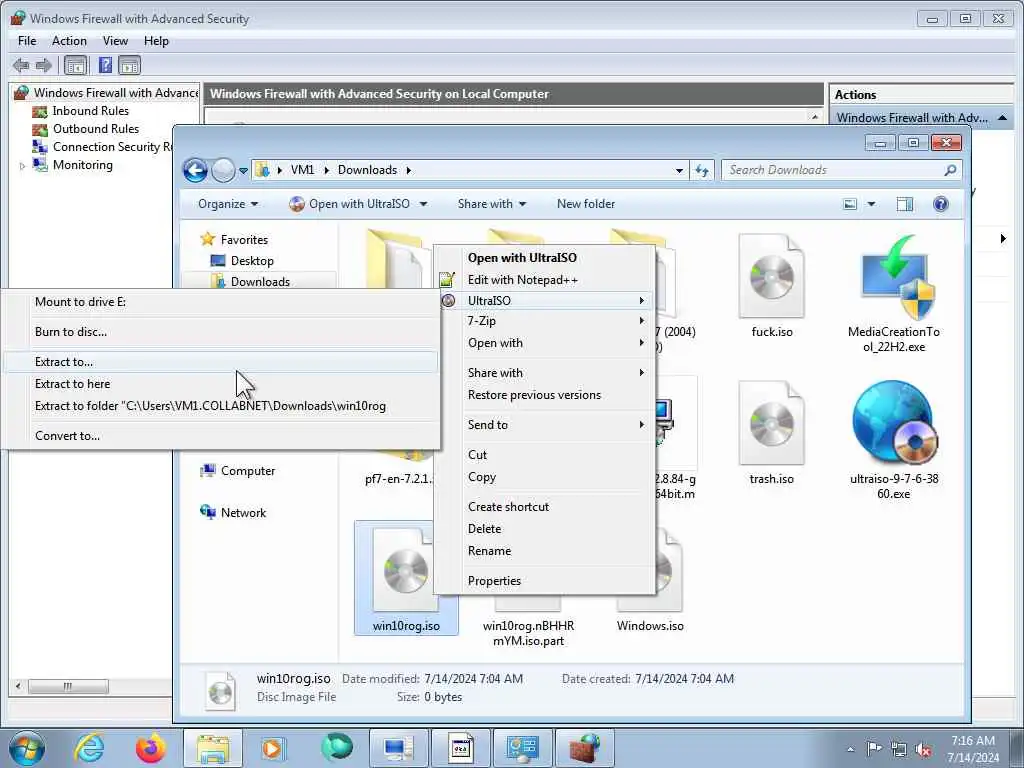
Task: Click Firewall app icon on taskbar
Action: [x=584, y=748]
